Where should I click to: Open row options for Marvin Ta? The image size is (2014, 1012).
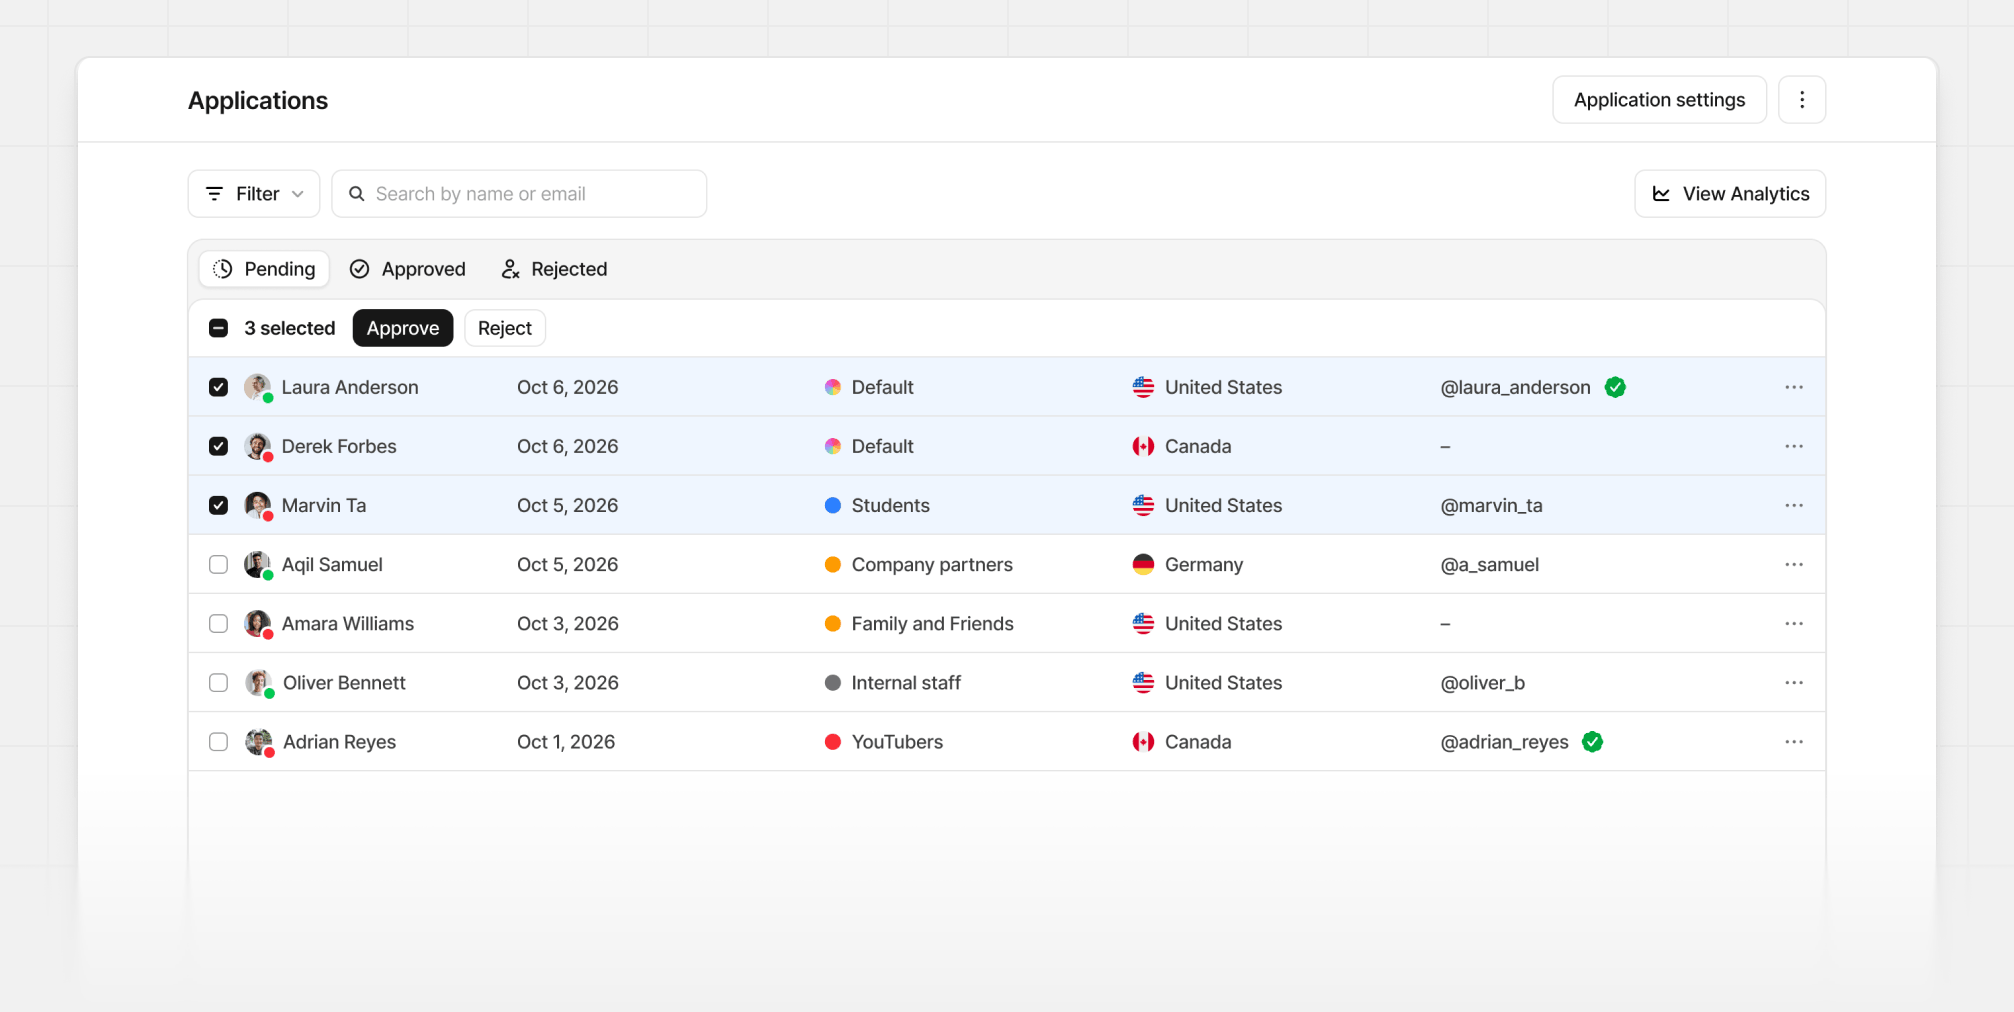coord(1794,505)
